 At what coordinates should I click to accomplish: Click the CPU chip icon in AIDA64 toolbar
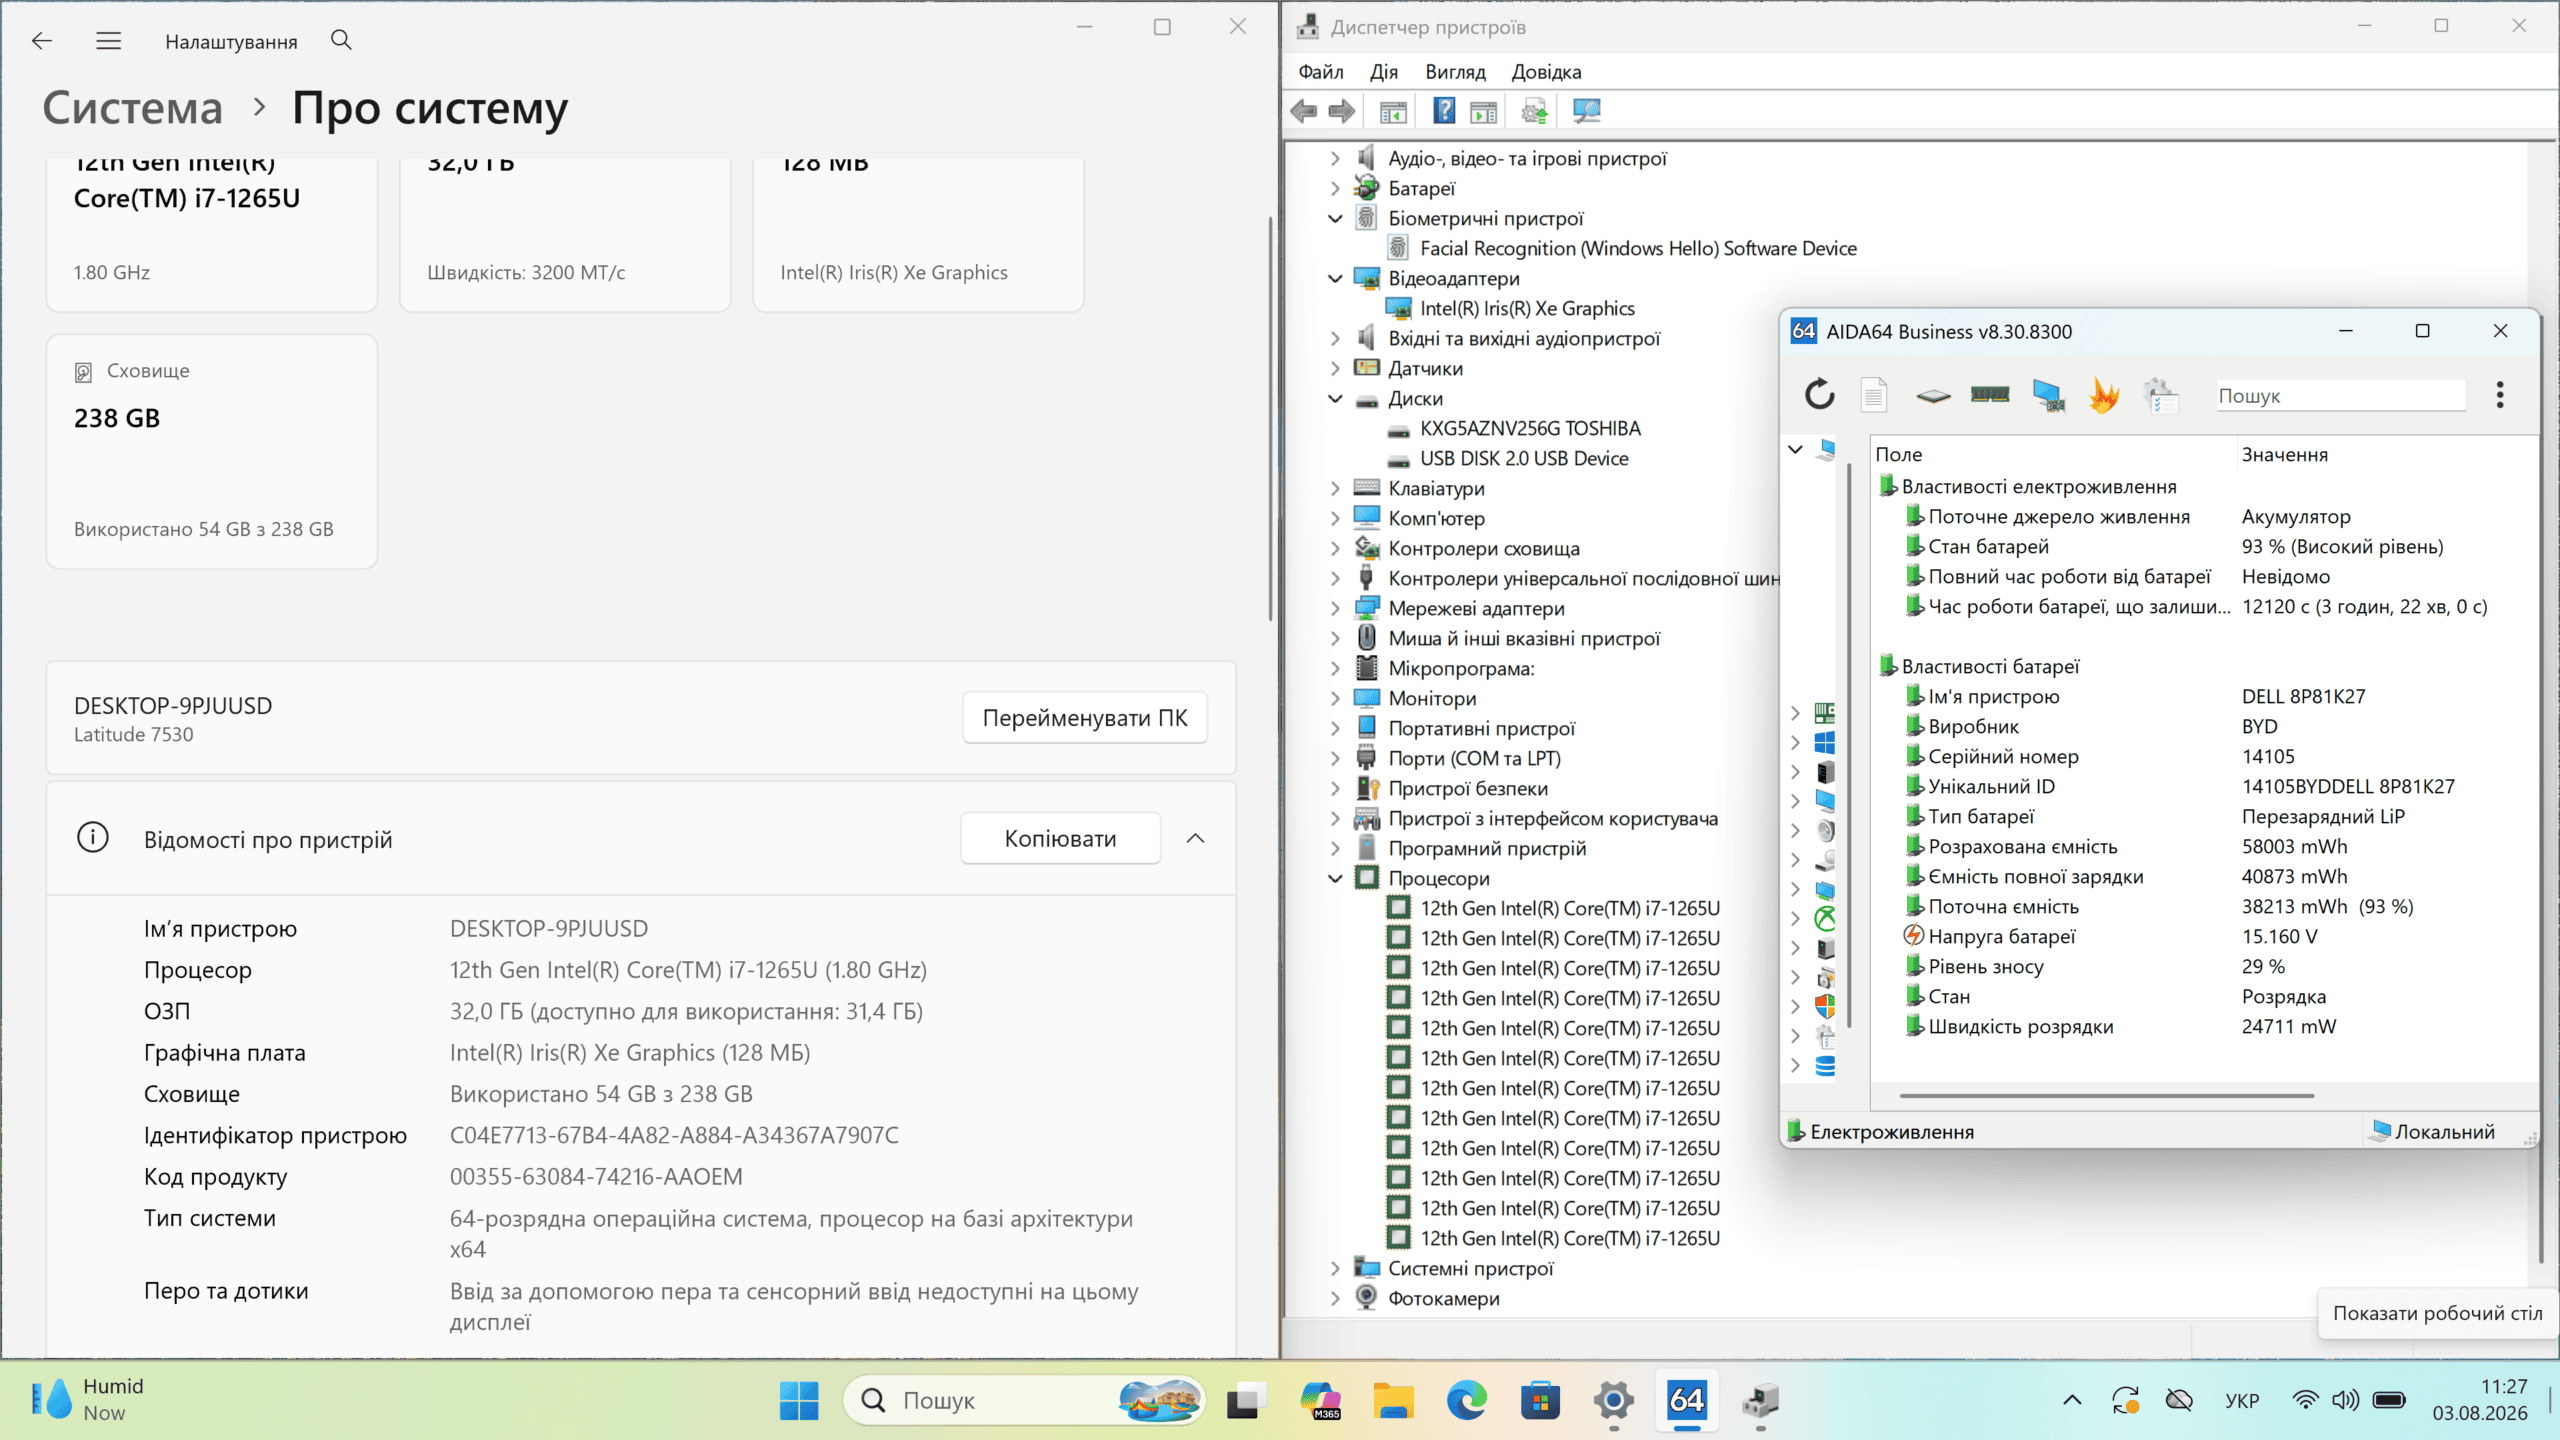[1933, 395]
